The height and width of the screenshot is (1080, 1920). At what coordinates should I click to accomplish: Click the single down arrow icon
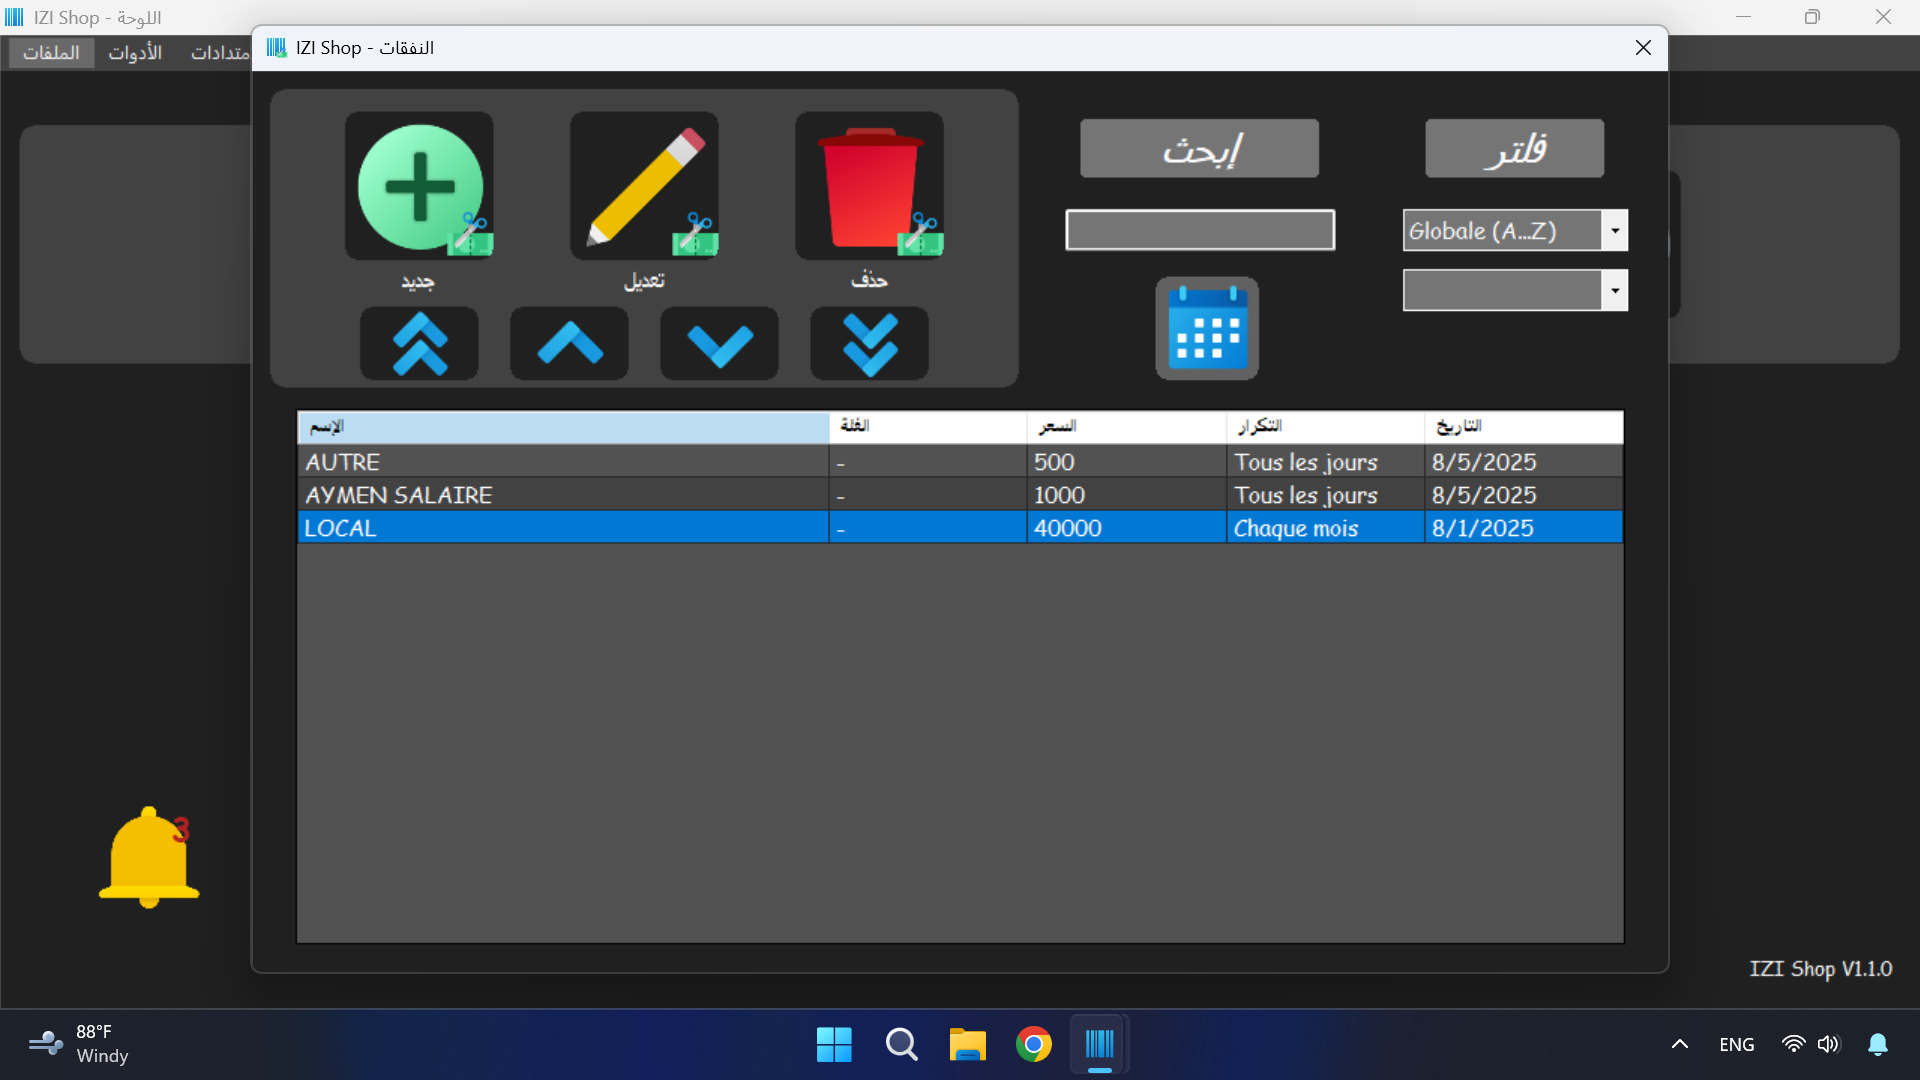718,343
